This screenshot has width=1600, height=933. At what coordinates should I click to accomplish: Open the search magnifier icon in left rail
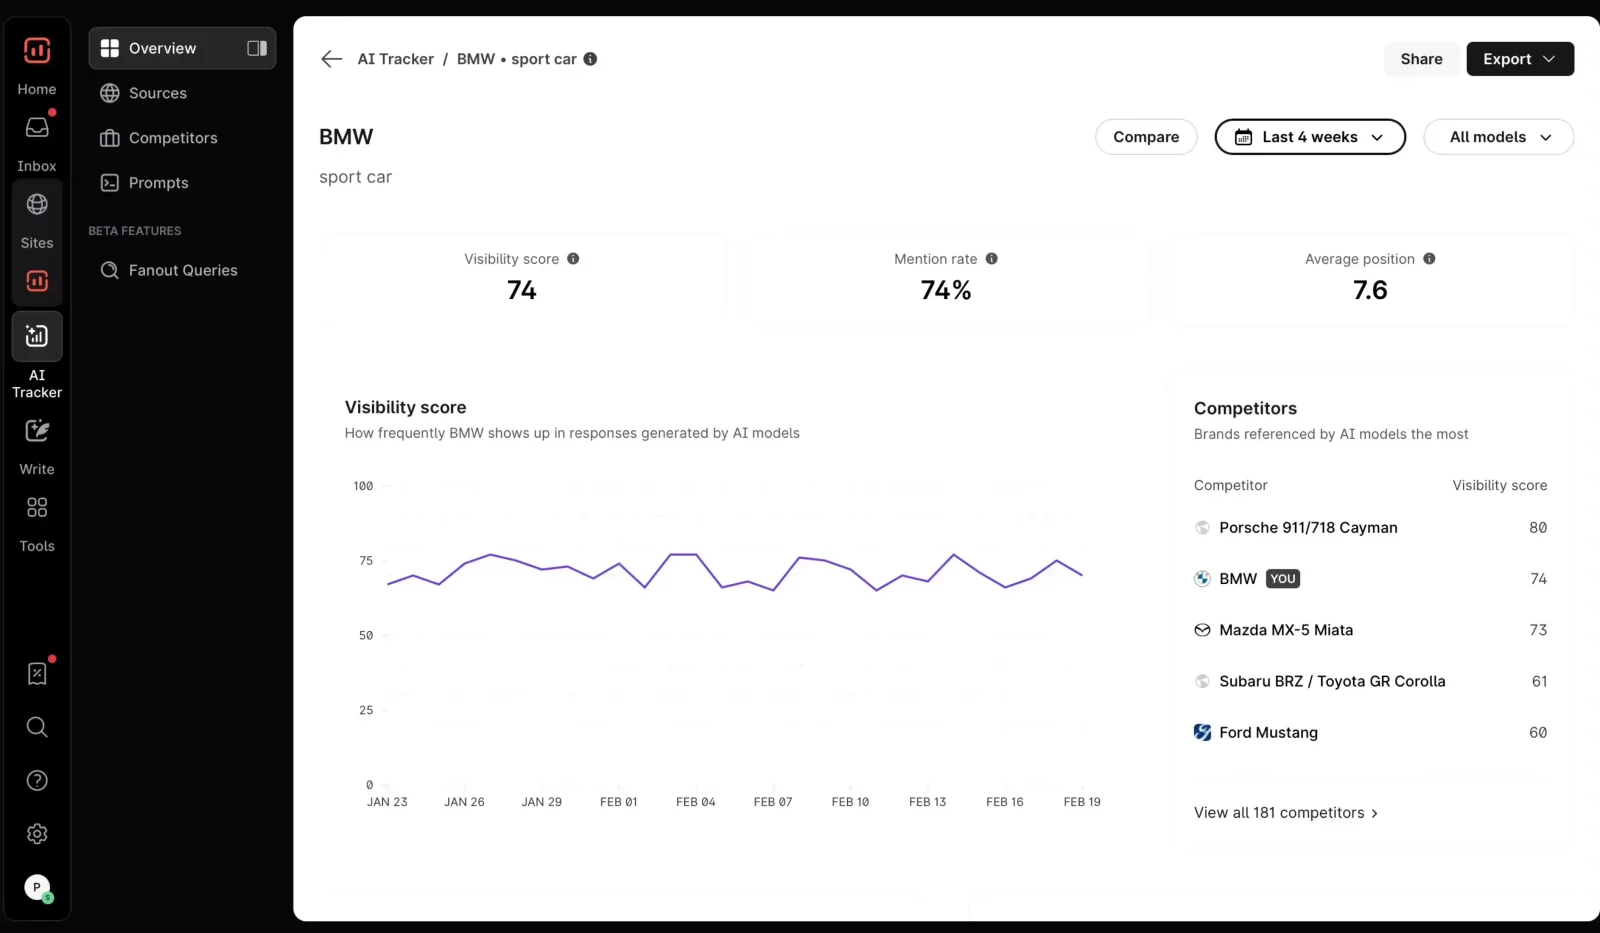(37, 727)
